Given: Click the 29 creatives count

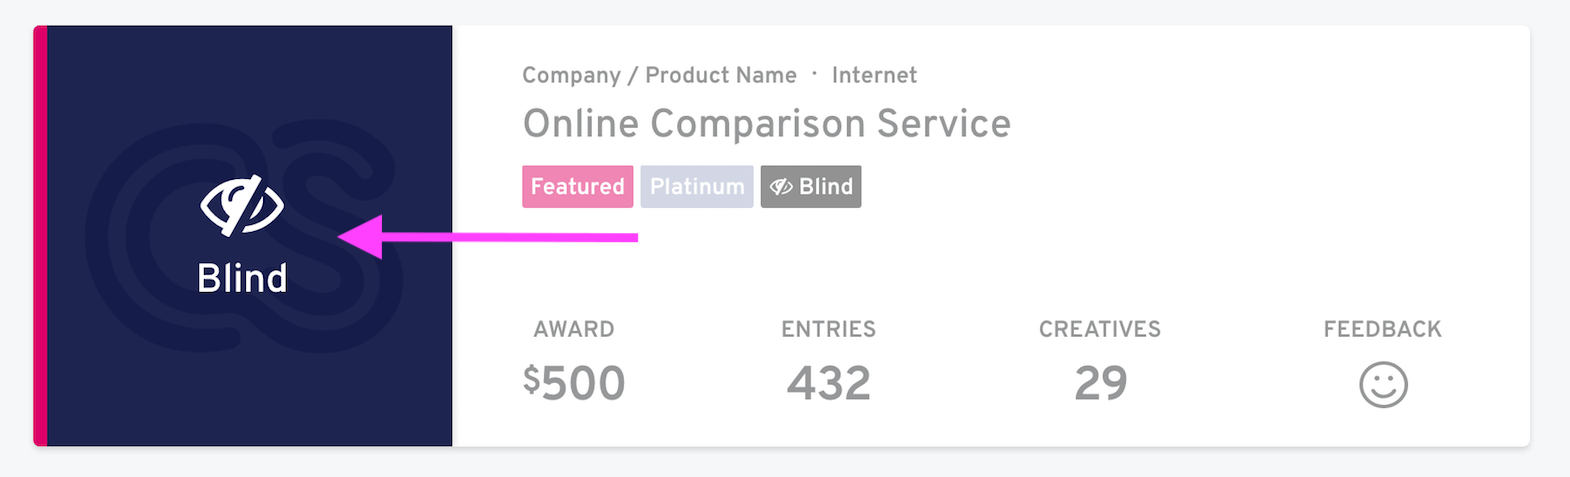Looking at the screenshot, I should point(1100,383).
